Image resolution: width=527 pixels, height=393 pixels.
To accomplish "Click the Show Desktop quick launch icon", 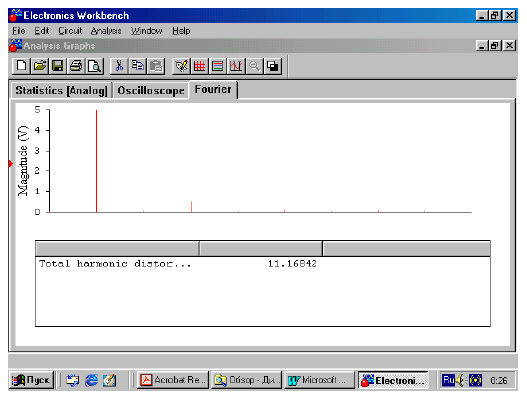I will (x=72, y=380).
